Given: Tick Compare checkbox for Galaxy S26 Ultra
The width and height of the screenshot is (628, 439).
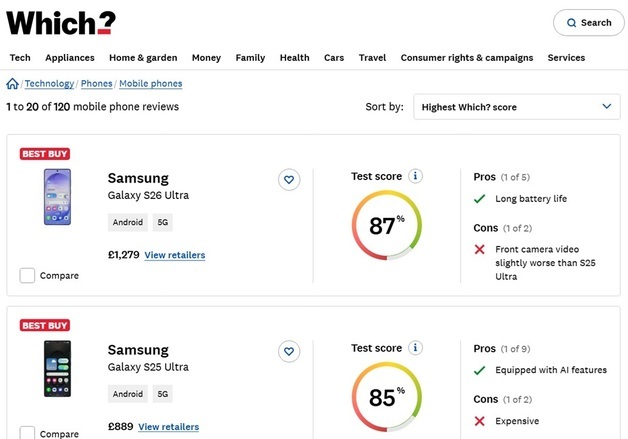Looking at the screenshot, I should click(27, 275).
